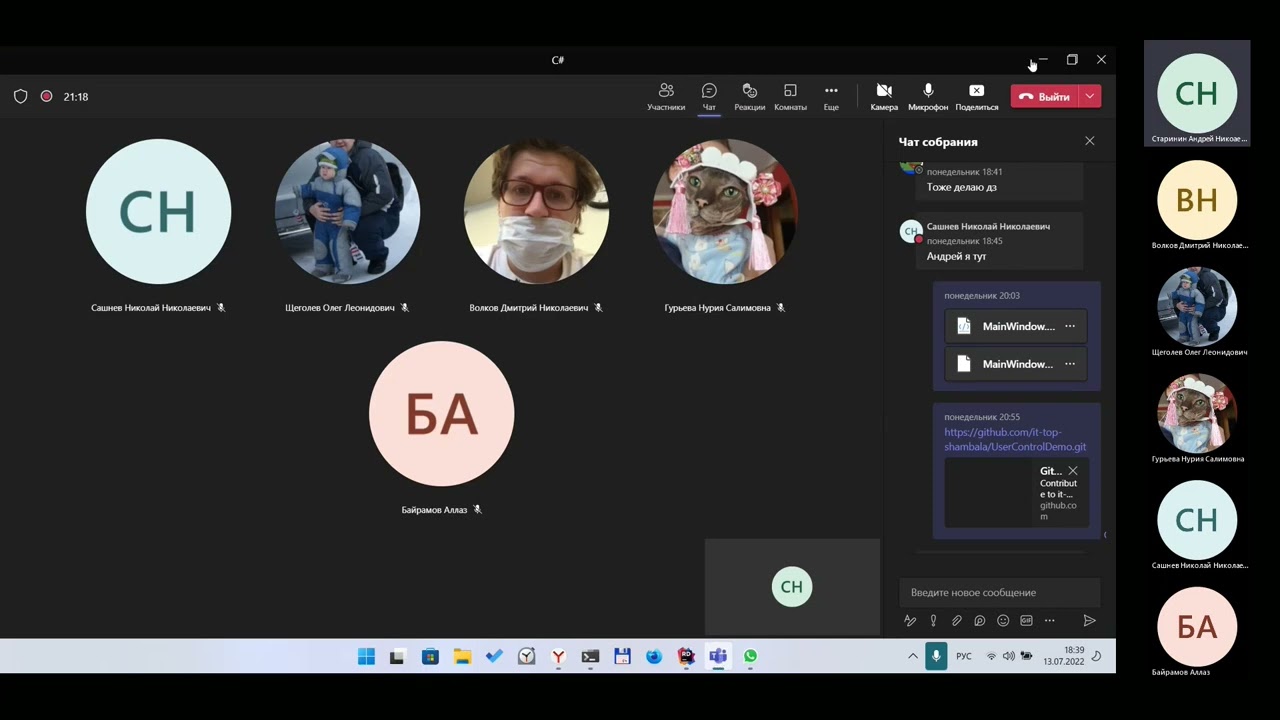Send the chat message
Image resolution: width=1280 pixels, height=720 pixels.
point(1090,621)
